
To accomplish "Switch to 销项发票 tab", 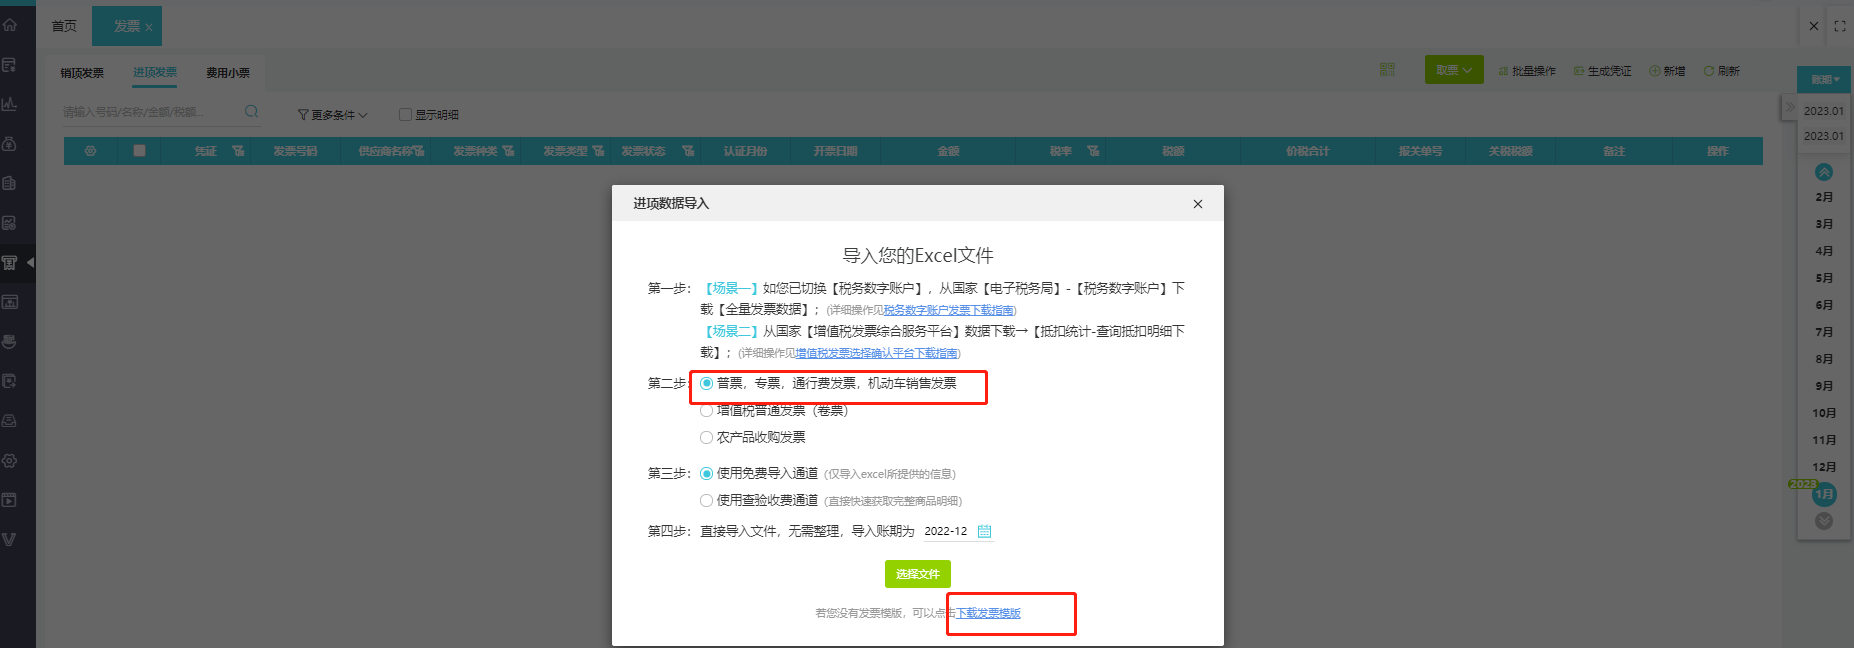I will coord(82,73).
